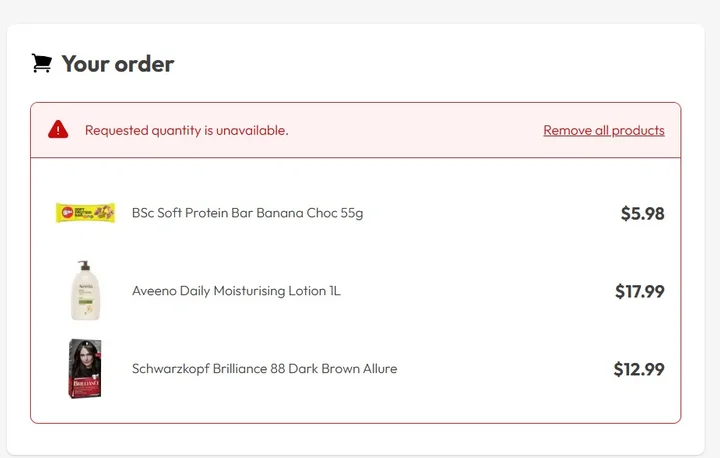
Task: Click empty space between protein bar name and price
Action: 490,213
